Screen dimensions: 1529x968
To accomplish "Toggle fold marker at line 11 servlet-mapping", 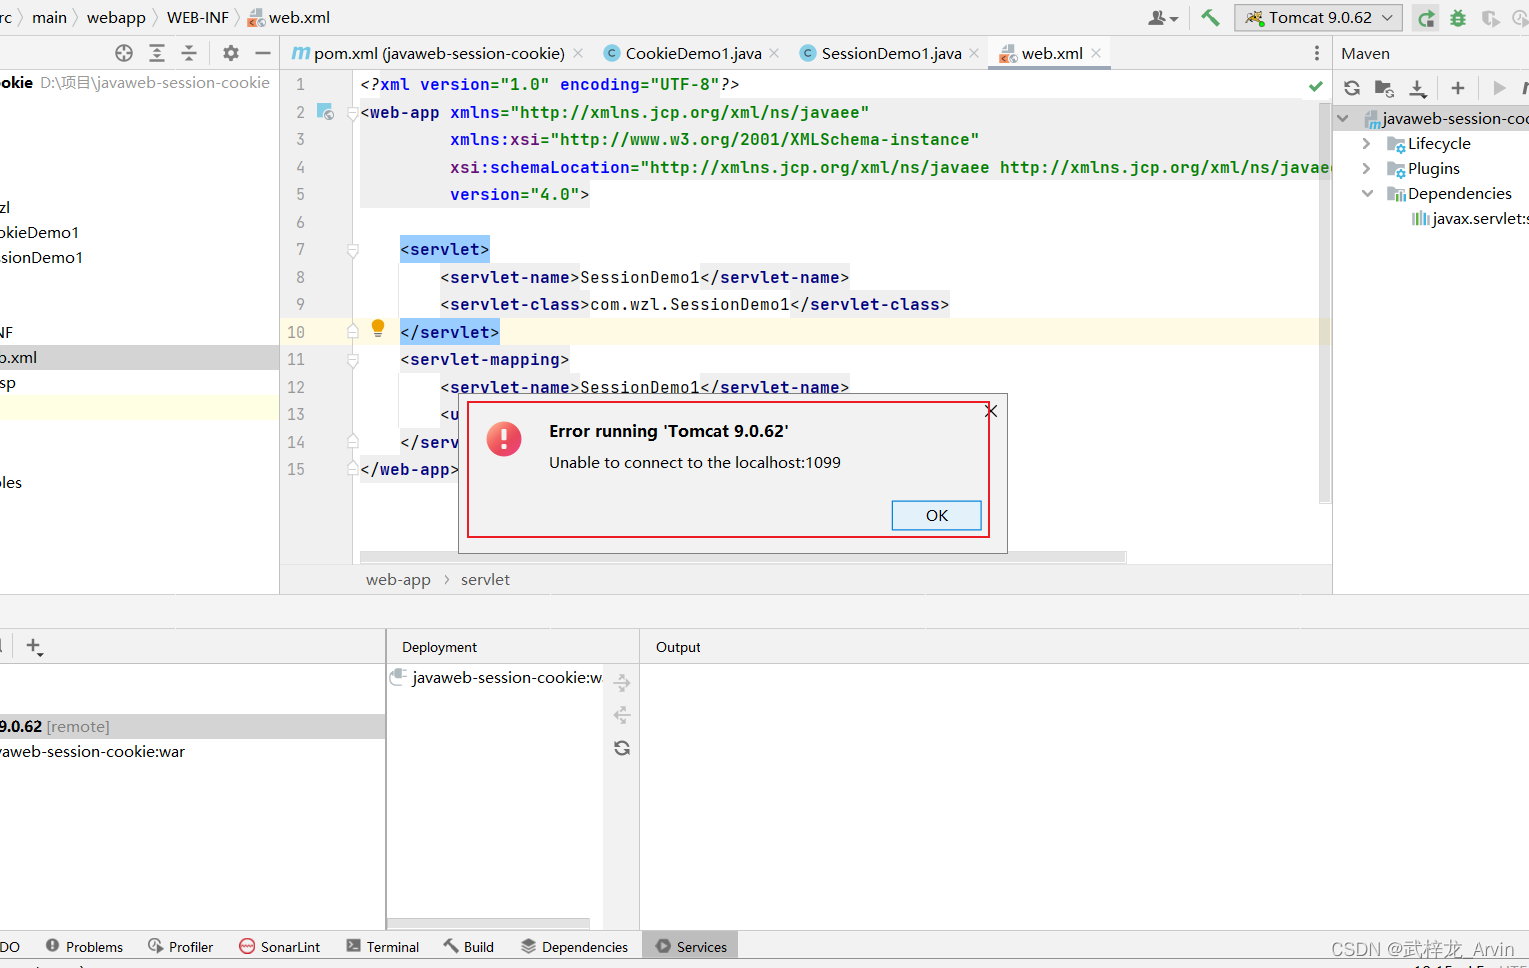I will (353, 359).
